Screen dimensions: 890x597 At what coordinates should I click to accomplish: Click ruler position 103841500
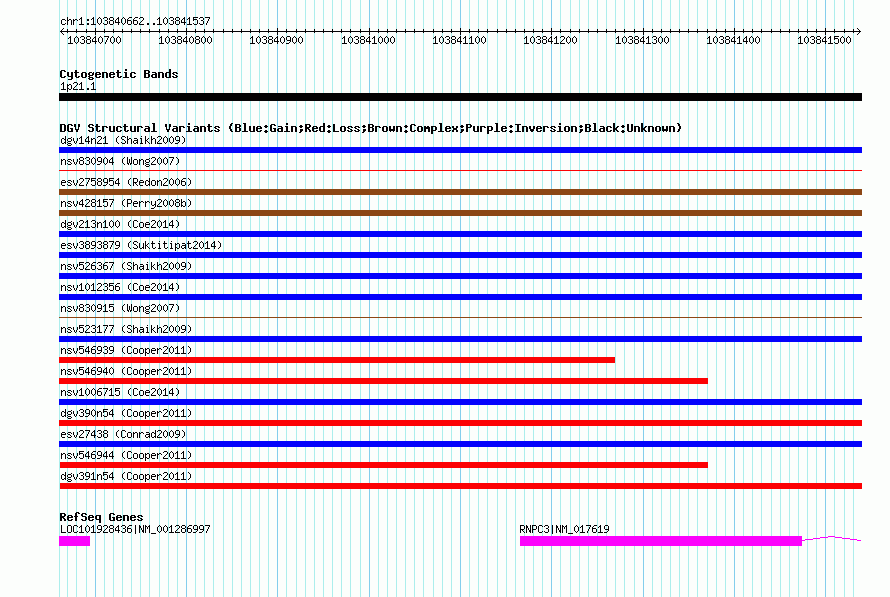point(824,40)
